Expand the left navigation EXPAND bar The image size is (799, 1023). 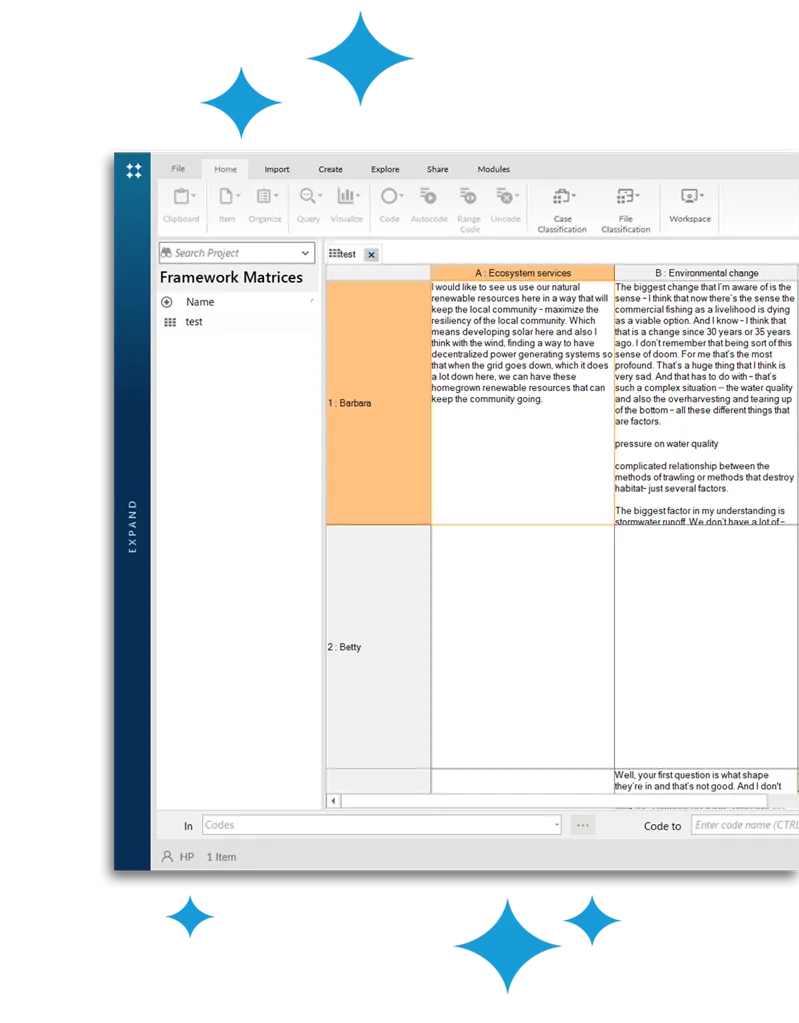pos(133,526)
